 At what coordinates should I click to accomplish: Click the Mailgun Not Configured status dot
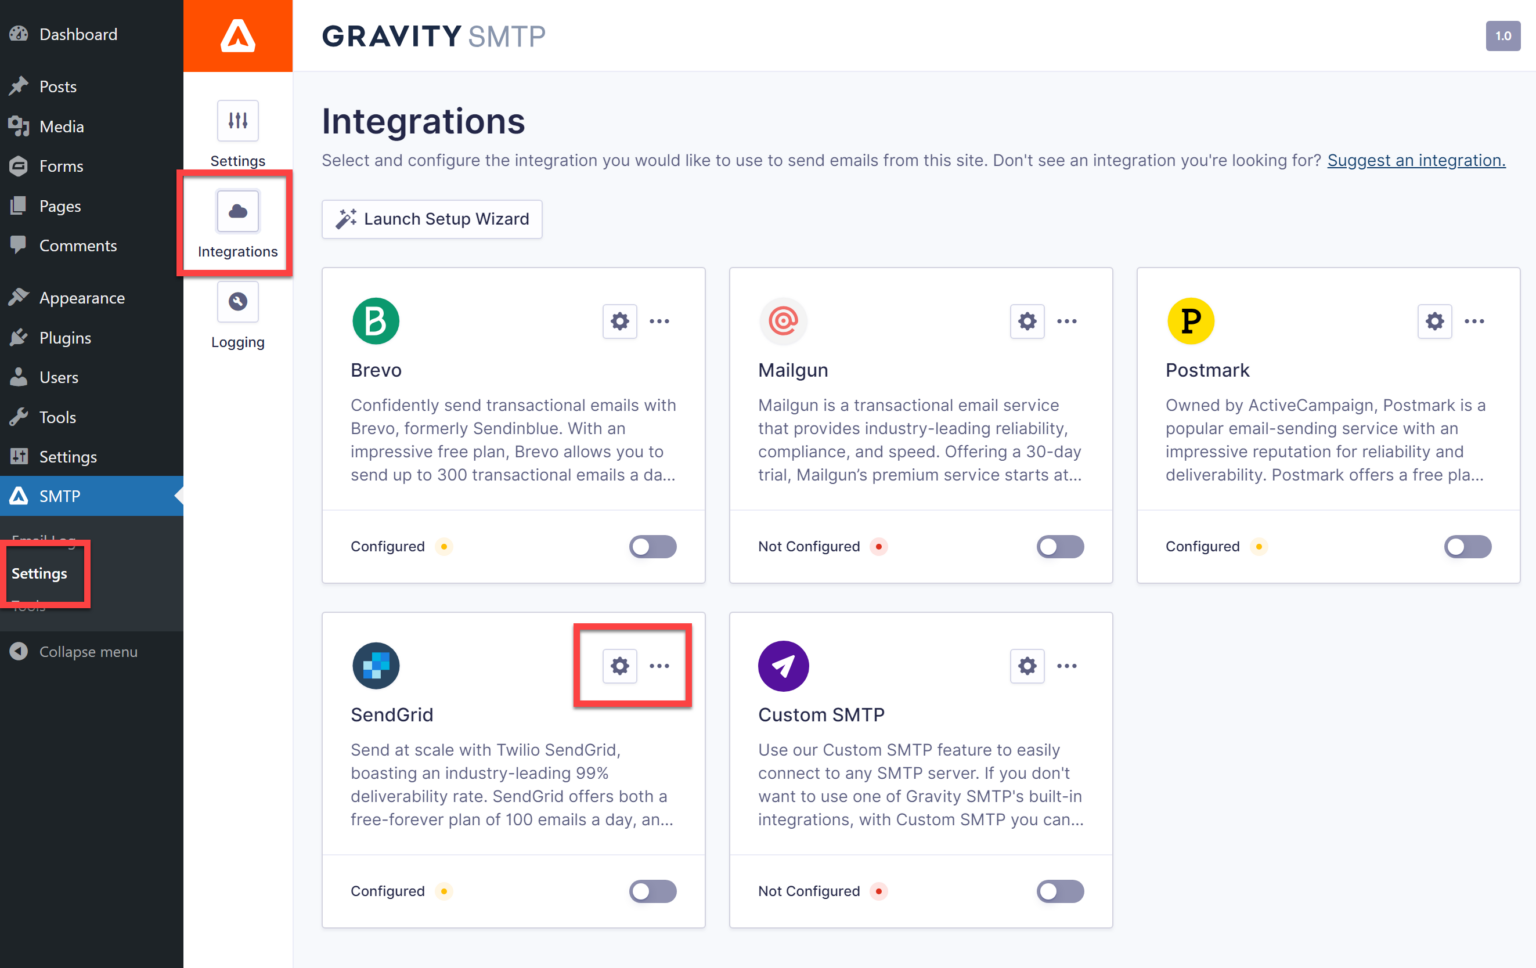click(878, 546)
